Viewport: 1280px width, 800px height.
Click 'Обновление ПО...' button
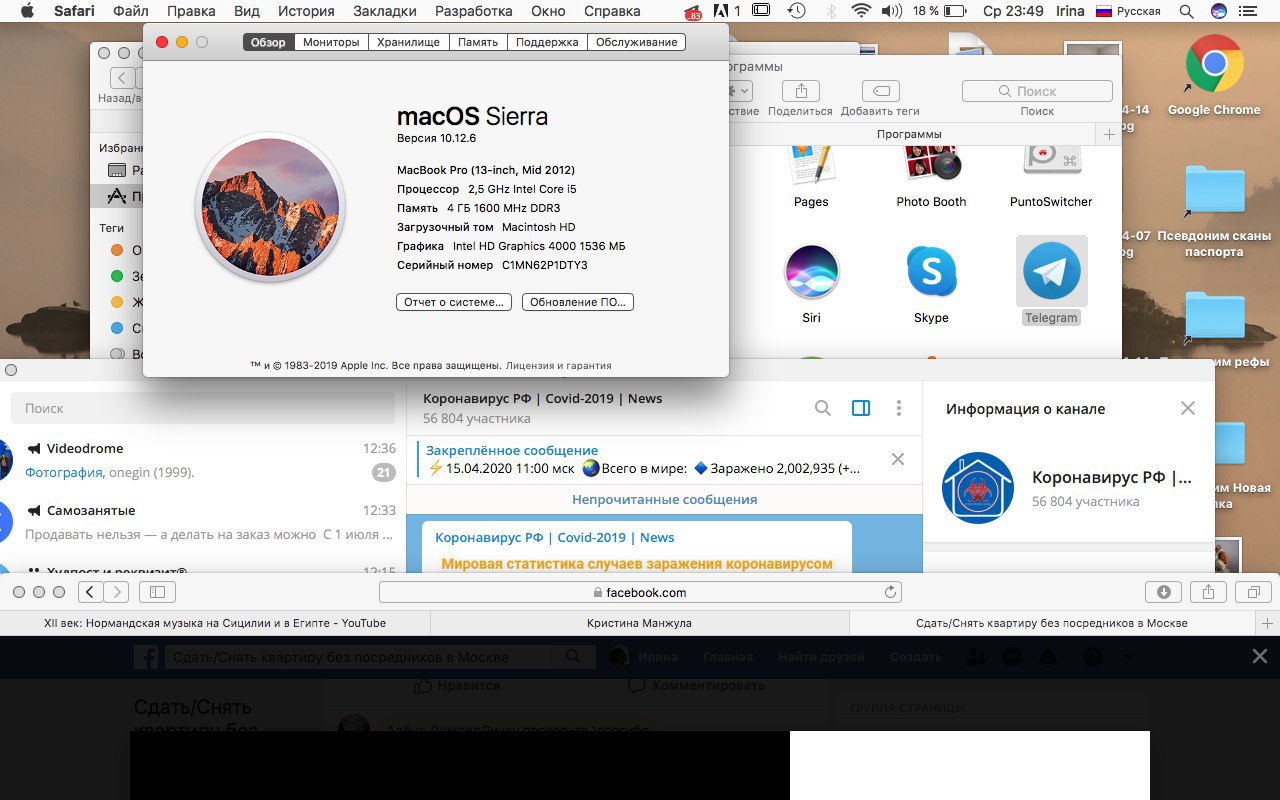pyautogui.click(x=578, y=302)
